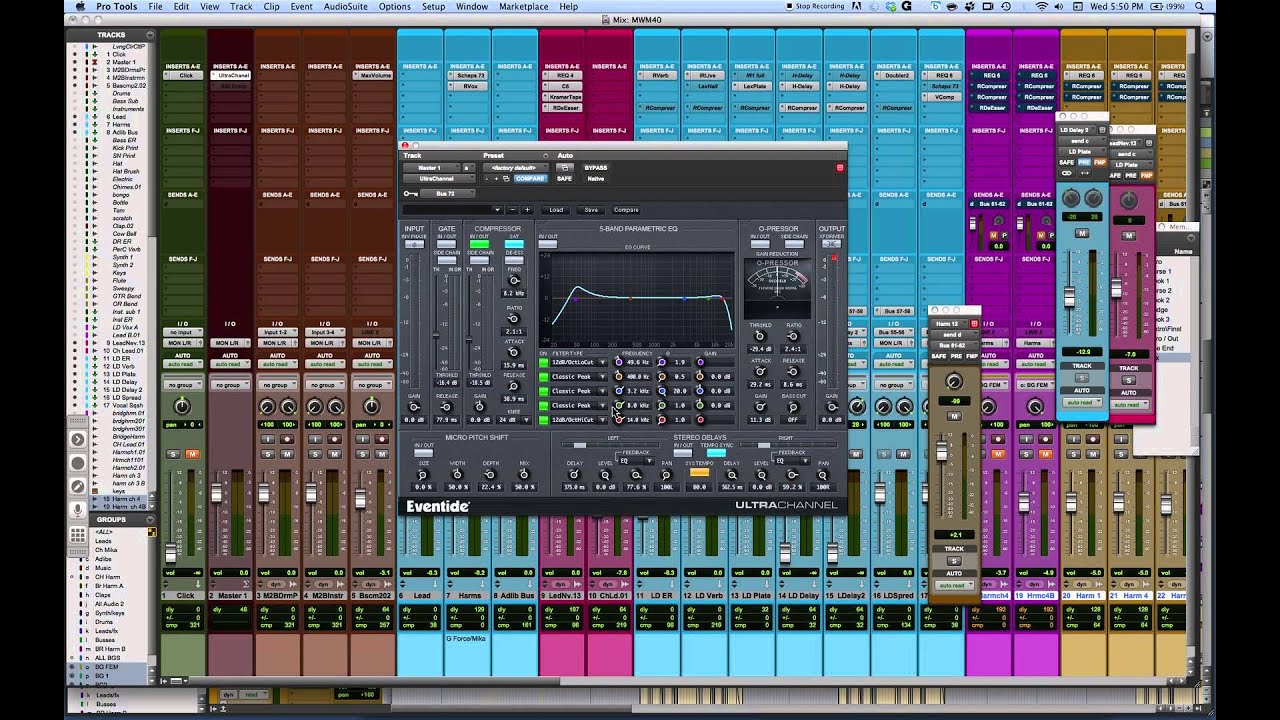The image size is (1280, 720).
Task: Click the Save button in UltraChannel
Action: (591, 210)
